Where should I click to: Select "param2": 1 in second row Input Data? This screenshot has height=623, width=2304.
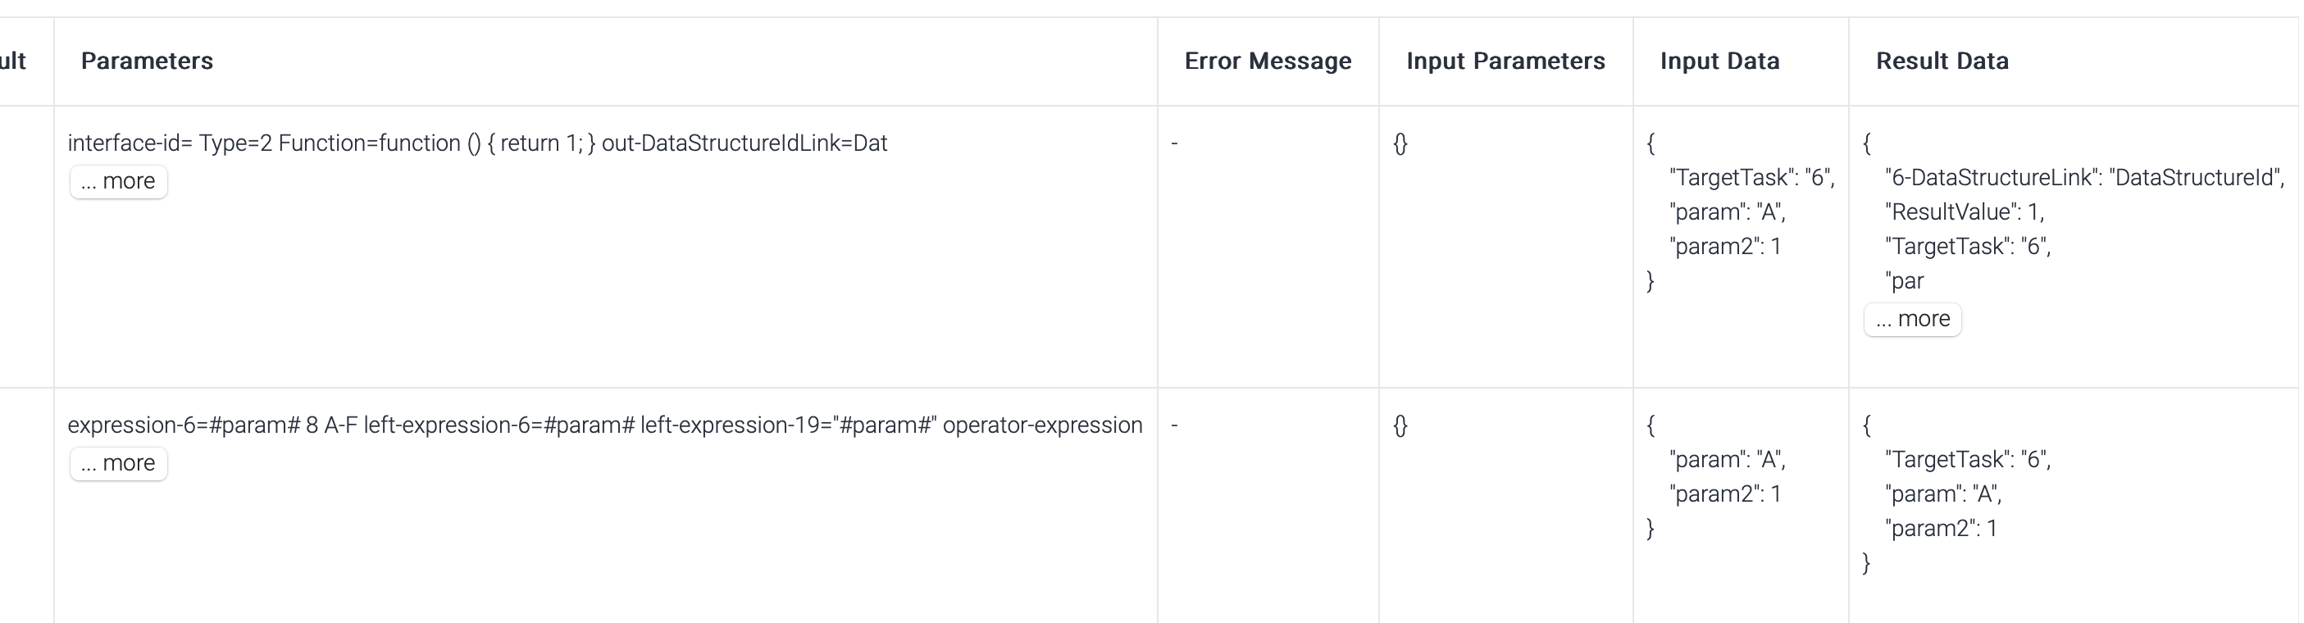click(1725, 494)
